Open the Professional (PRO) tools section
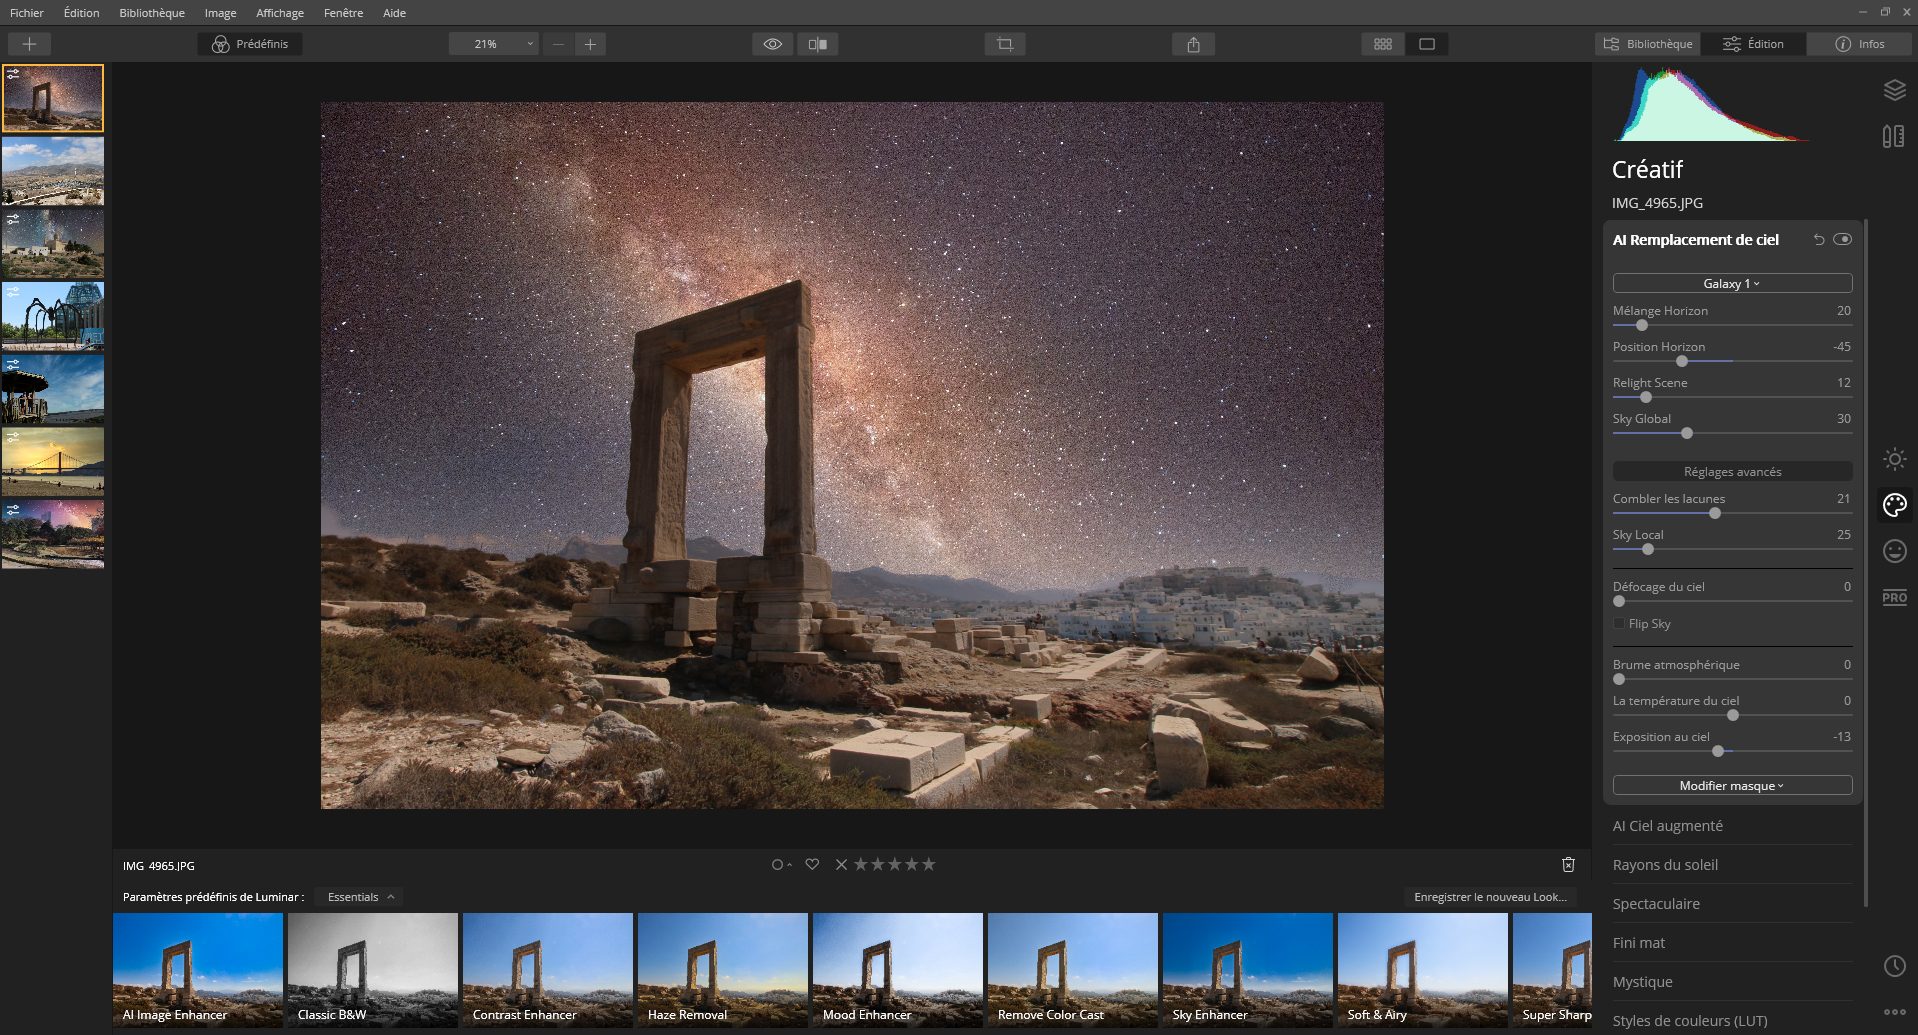The height and width of the screenshot is (1035, 1918). pos(1893,598)
